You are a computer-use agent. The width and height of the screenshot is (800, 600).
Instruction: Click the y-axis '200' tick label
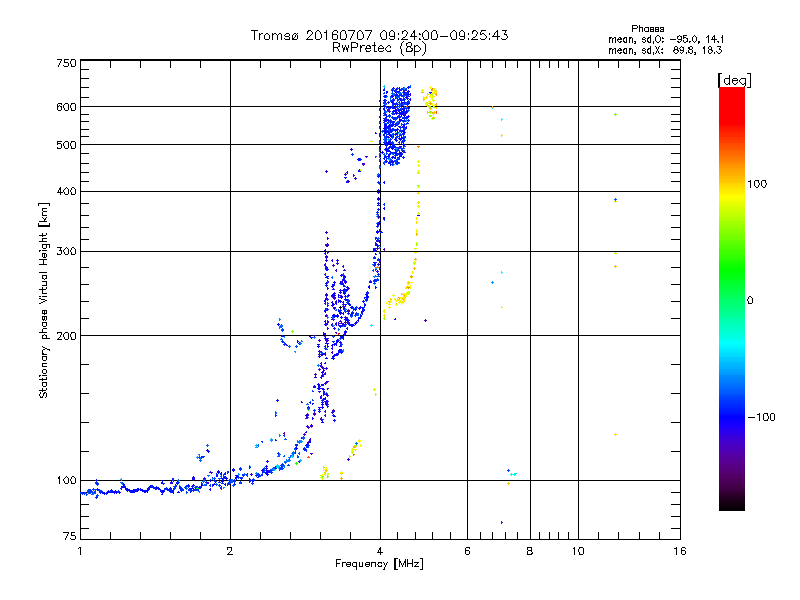click(x=66, y=336)
